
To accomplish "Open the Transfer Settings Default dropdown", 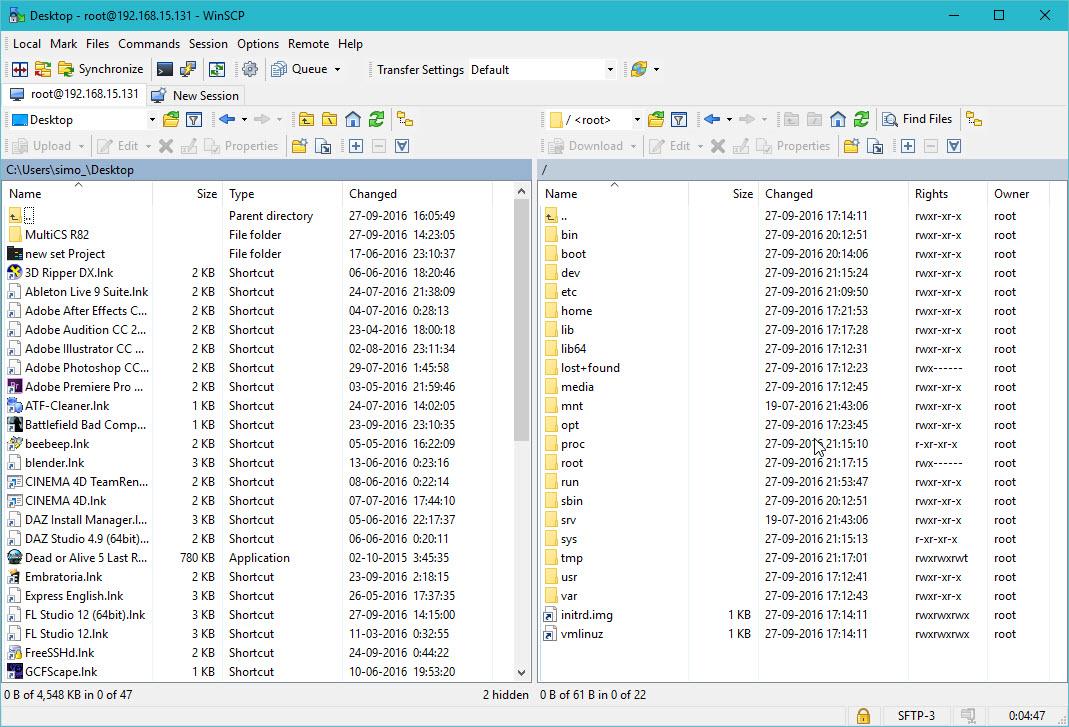I will pos(609,69).
